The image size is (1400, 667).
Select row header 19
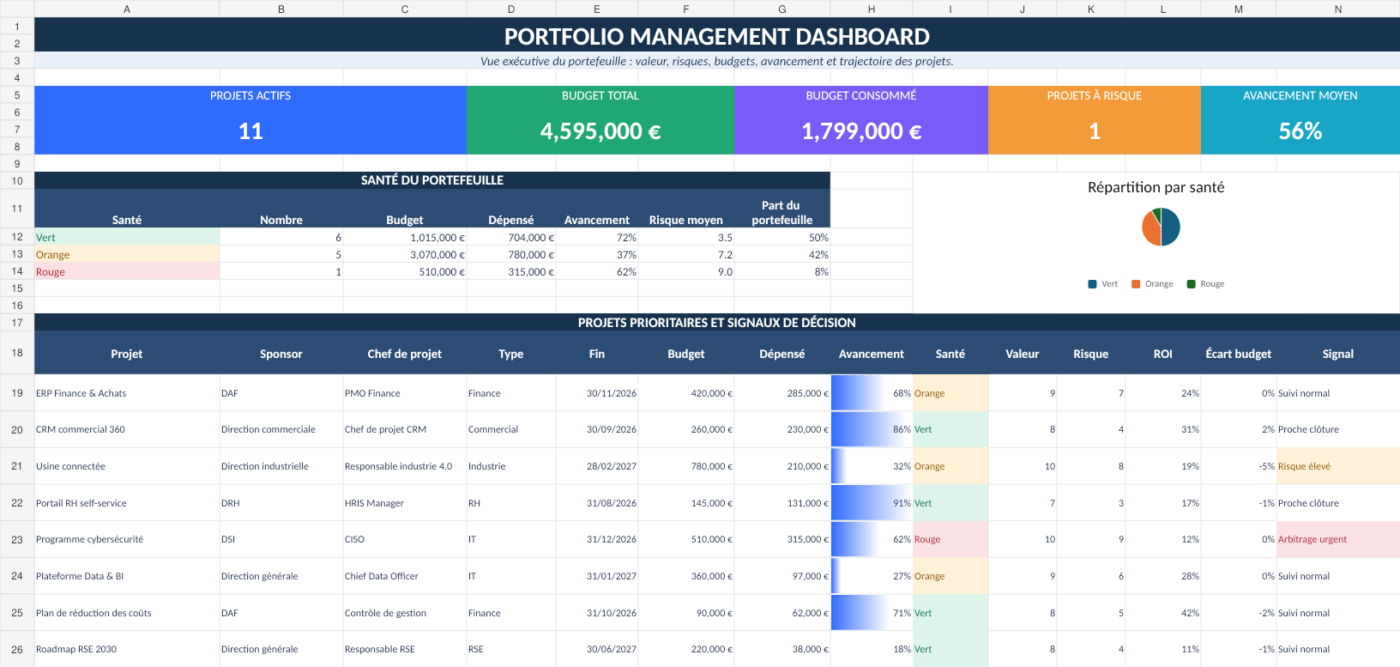(x=17, y=393)
